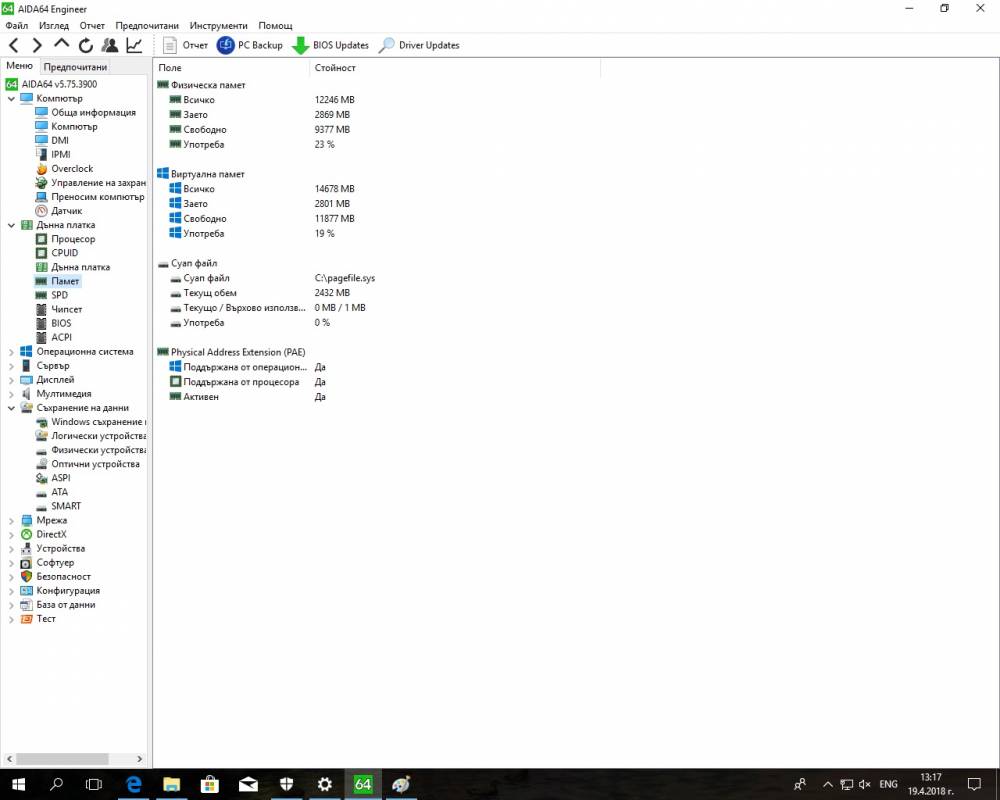This screenshot has width=1000, height=800.
Task: Open the SMART tree item
Action: click(x=58, y=506)
